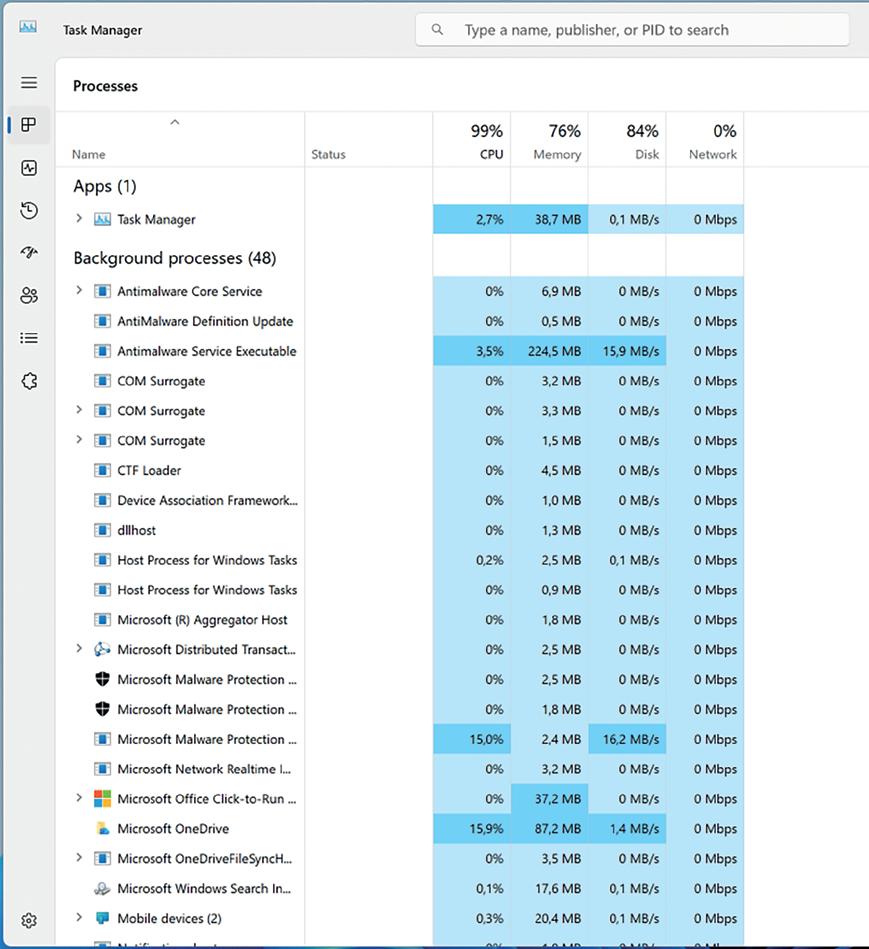Open the Services puzzle-piece sidebar icon

(29, 381)
